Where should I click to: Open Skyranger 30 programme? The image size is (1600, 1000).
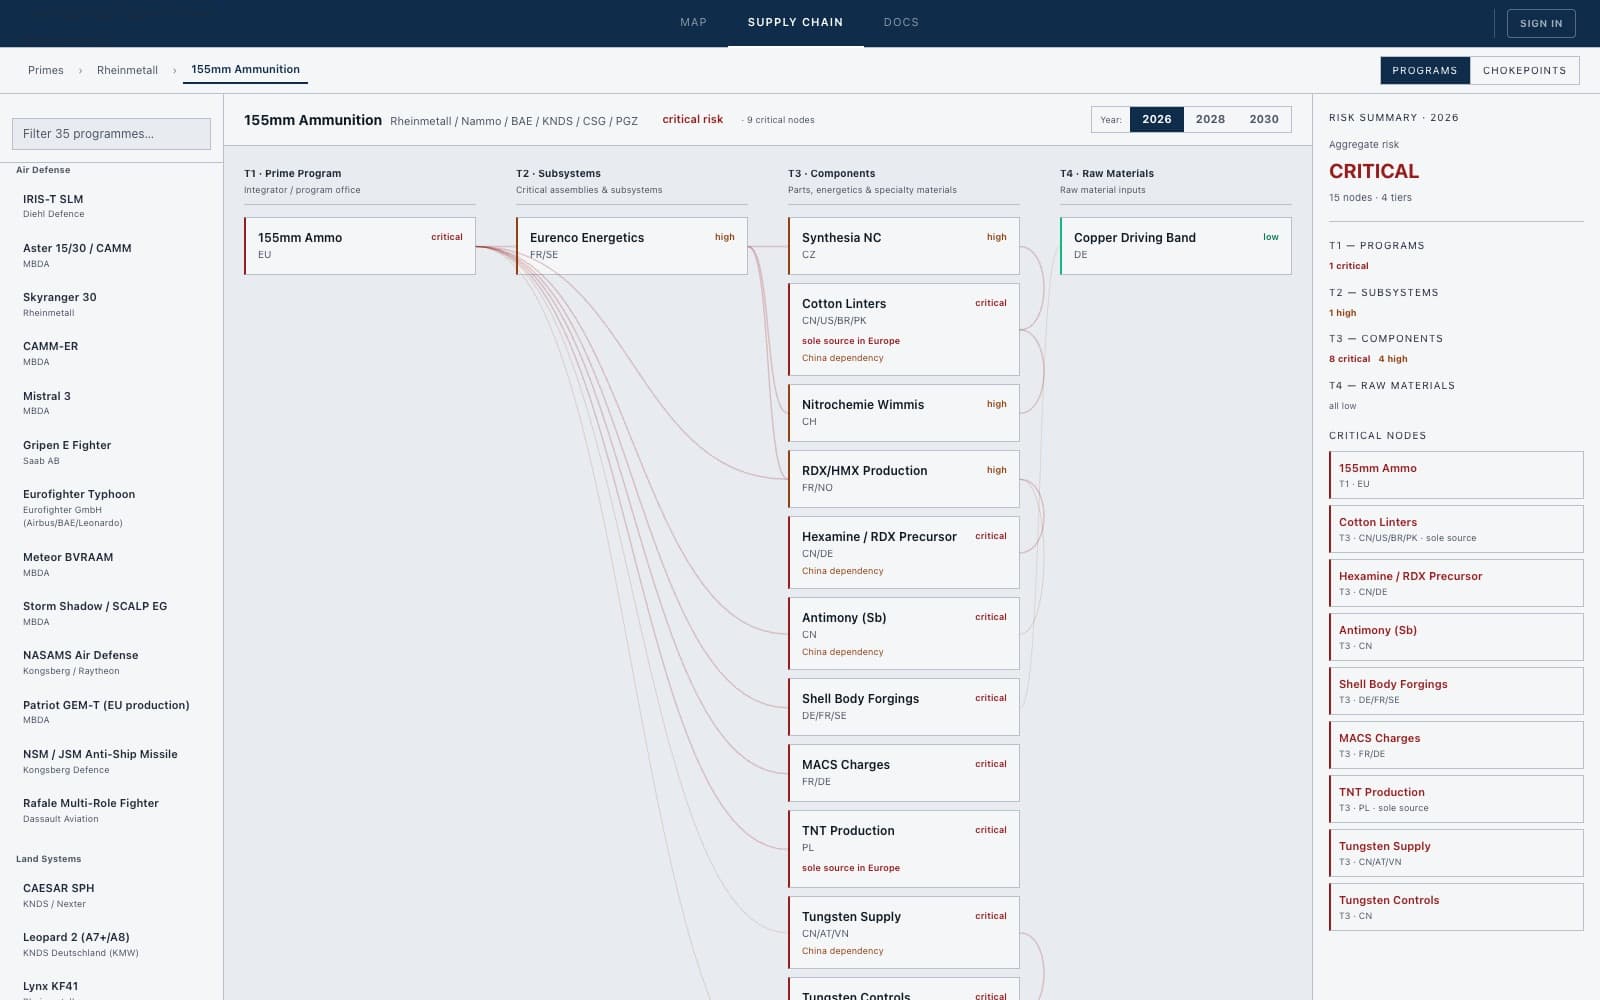coord(111,304)
